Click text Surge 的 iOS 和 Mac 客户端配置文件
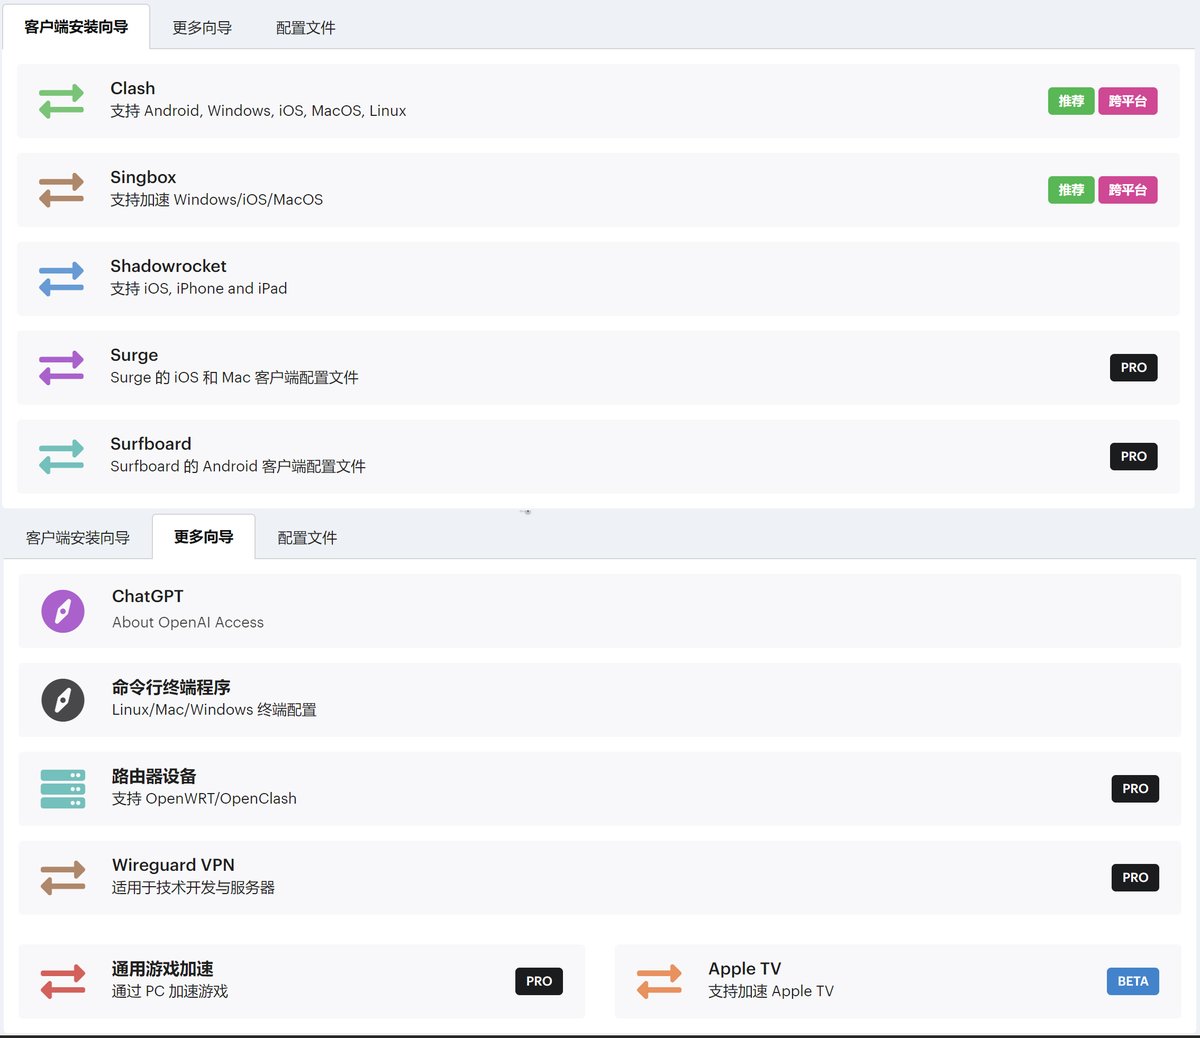Image resolution: width=1200 pixels, height=1038 pixels. pyautogui.click(x=234, y=378)
